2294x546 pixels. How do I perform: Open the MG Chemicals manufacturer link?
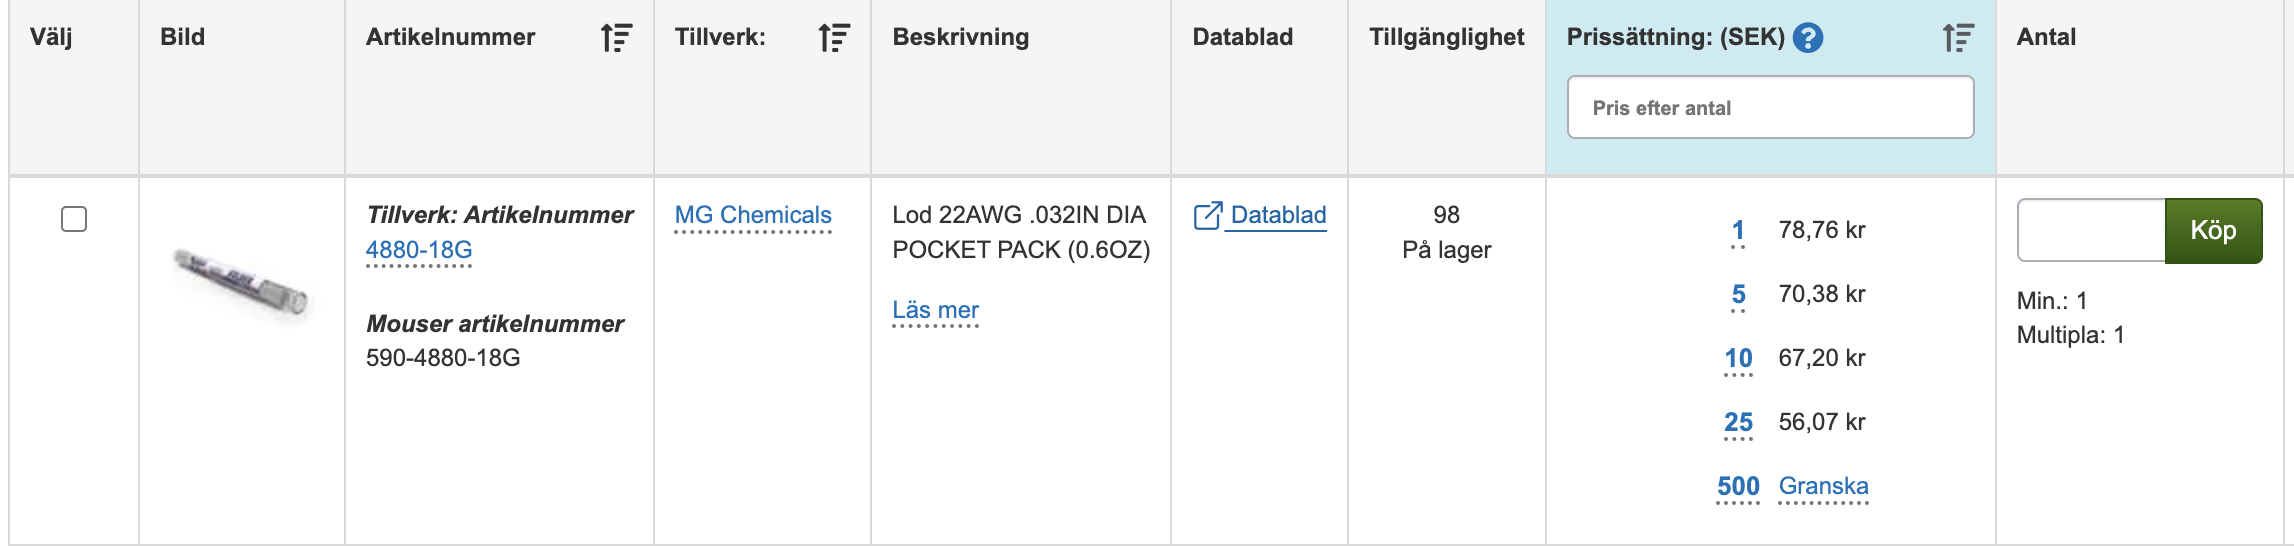[x=753, y=215]
